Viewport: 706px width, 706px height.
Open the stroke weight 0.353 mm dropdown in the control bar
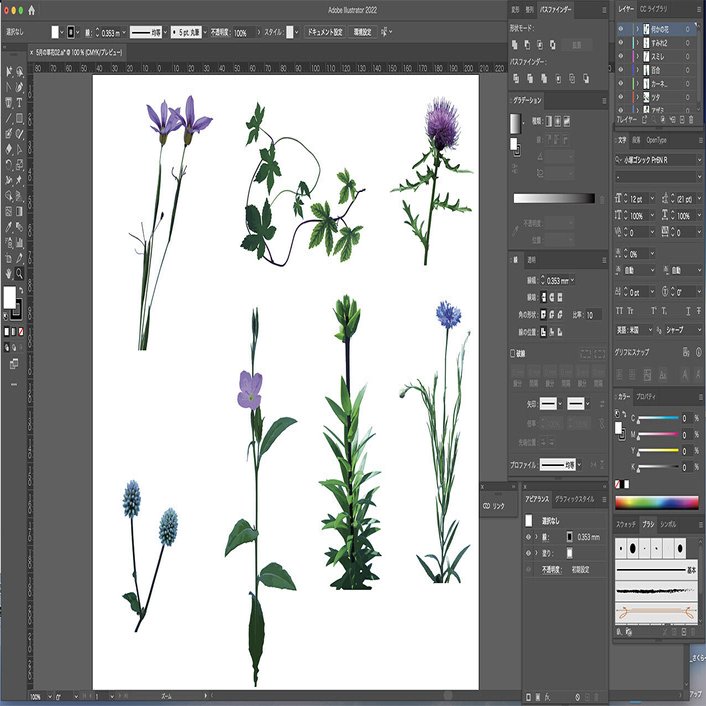coord(124,32)
